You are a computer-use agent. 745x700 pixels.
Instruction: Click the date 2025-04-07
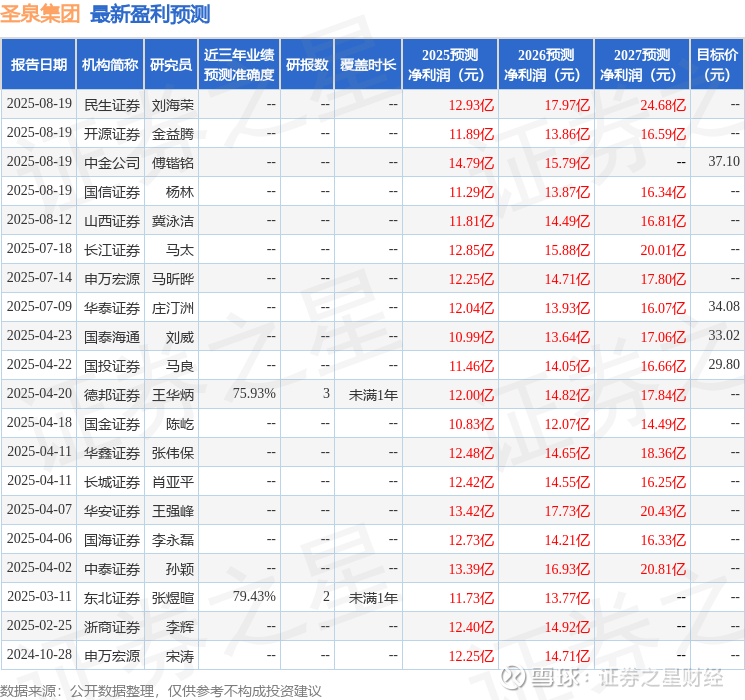(x=39, y=509)
